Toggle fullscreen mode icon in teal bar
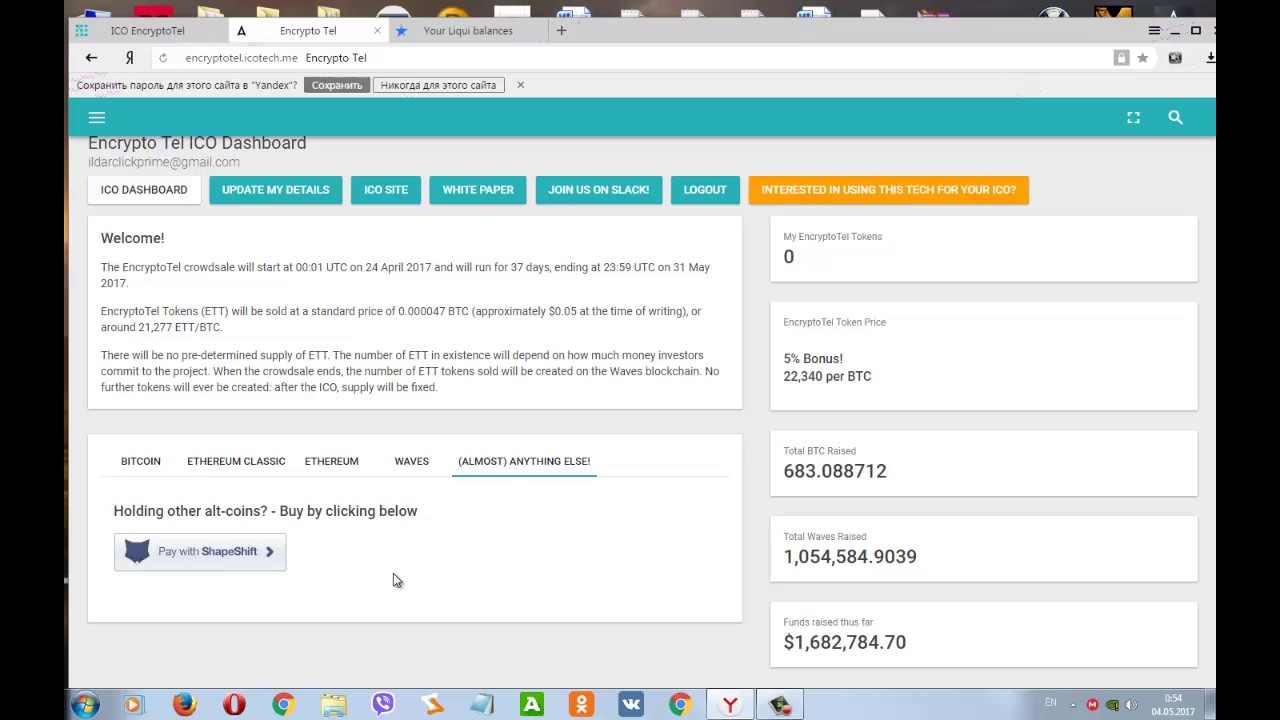1280x720 pixels. tap(1133, 118)
